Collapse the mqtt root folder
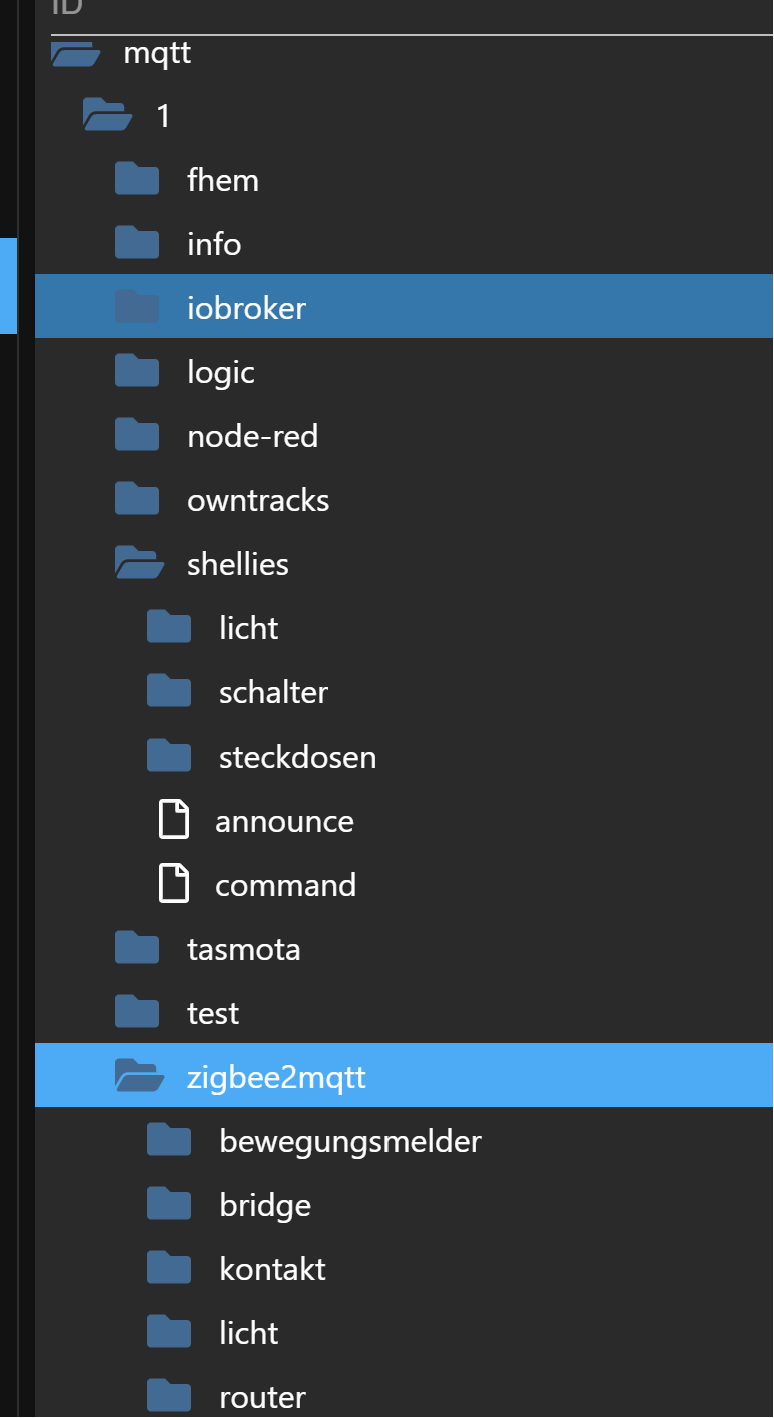This screenshot has height=1418, width=774. coord(75,52)
